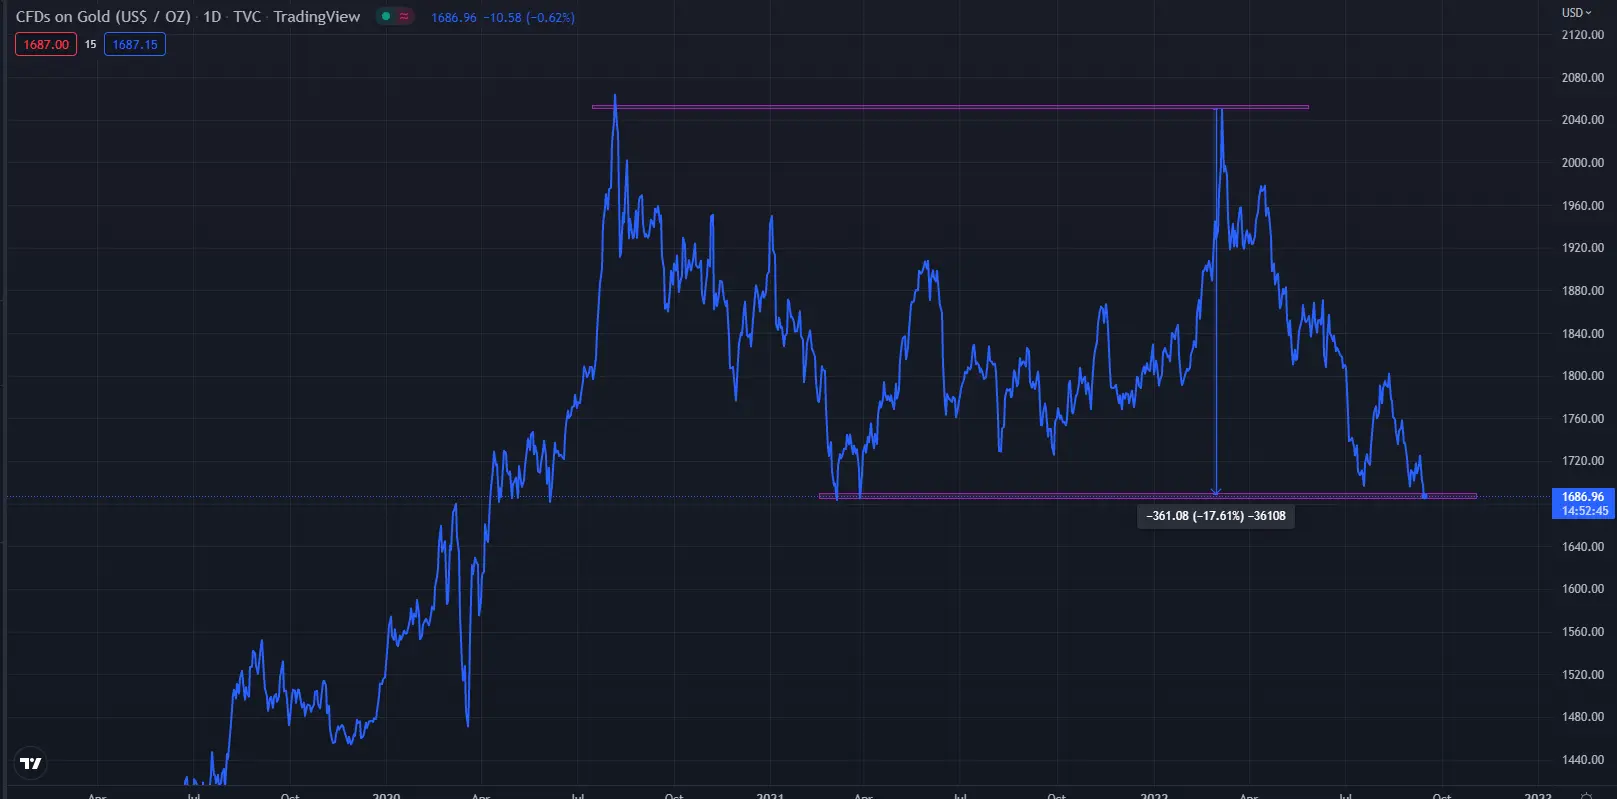Select the current price tag showing 14:52:45 countdown
The height and width of the screenshot is (799, 1617).
pyautogui.click(x=1582, y=504)
